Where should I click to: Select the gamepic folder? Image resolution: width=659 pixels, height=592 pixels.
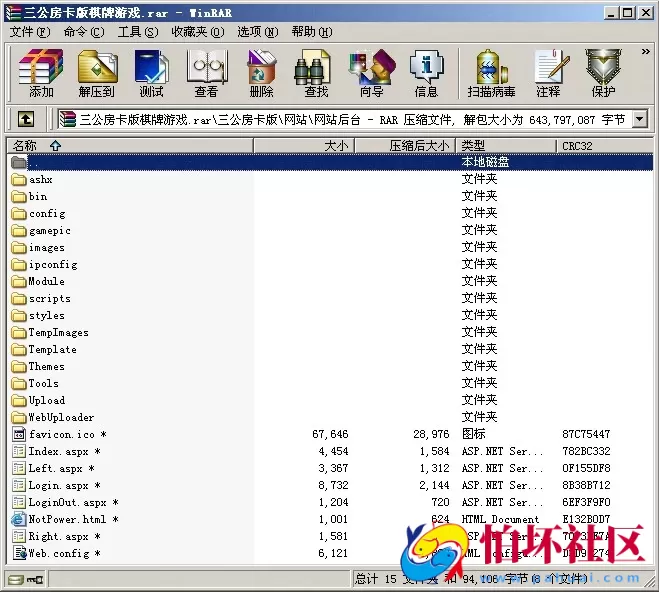coord(41,230)
